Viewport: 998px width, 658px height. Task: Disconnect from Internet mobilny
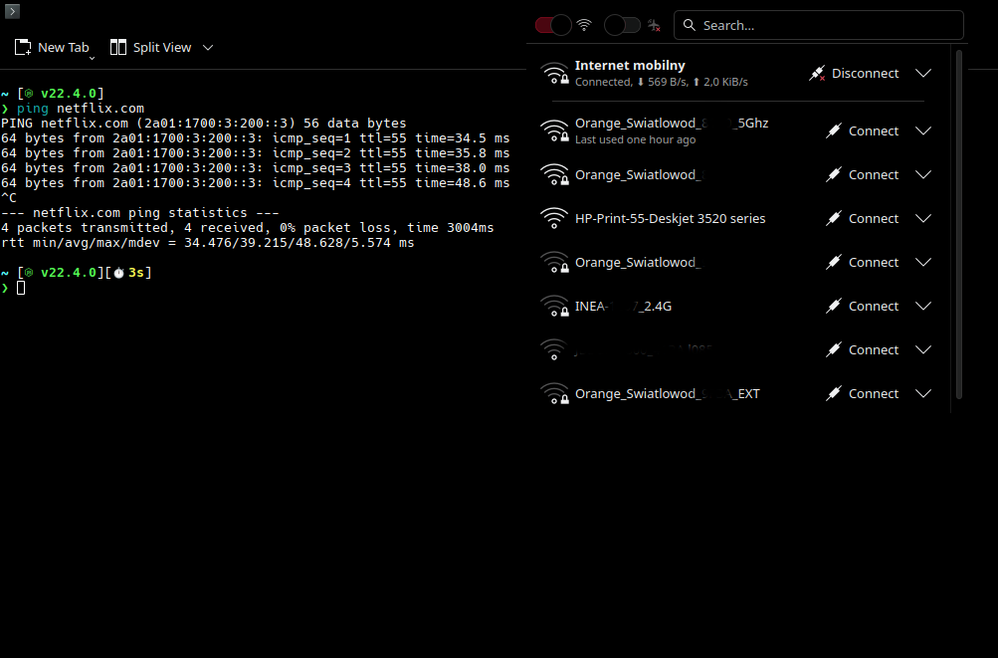click(854, 74)
